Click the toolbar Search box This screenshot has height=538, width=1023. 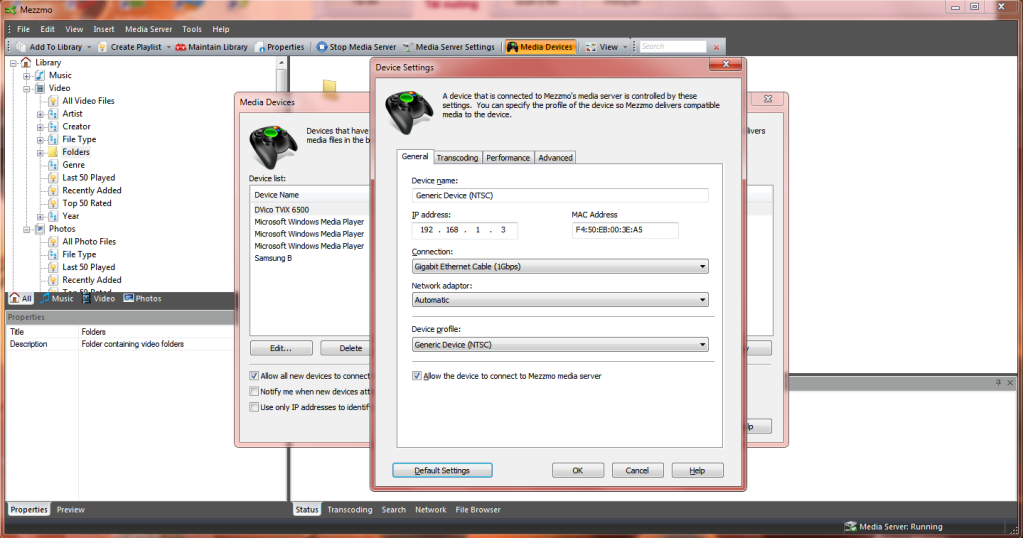point(673,47)
